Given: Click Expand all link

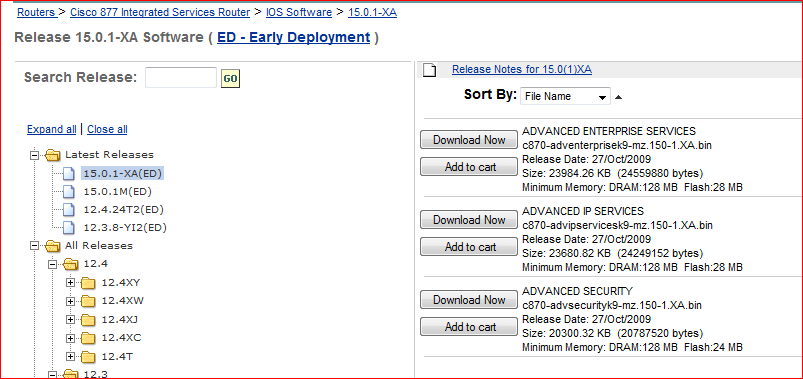Looking at the screenshot, I should pos(52,130).
